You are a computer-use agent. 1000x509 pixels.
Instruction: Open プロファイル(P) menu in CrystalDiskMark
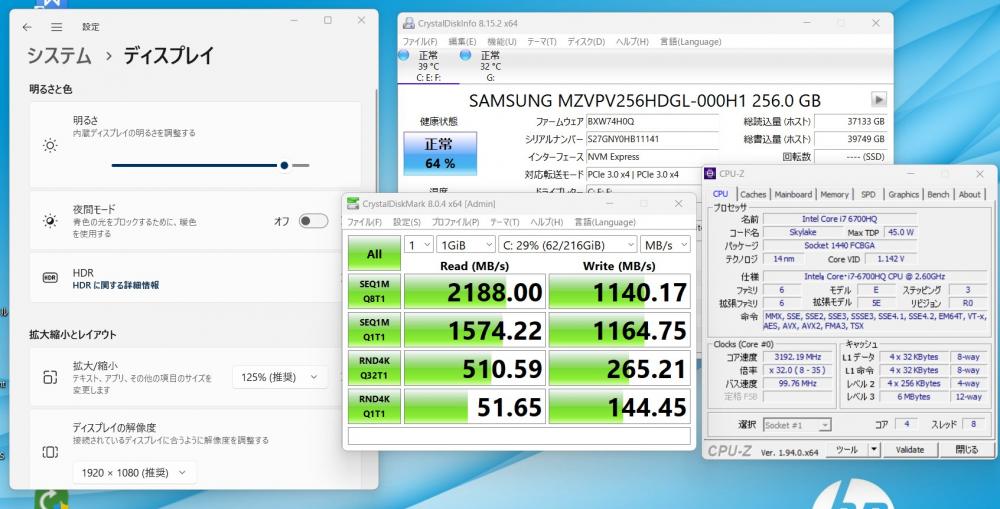[455, 222]
